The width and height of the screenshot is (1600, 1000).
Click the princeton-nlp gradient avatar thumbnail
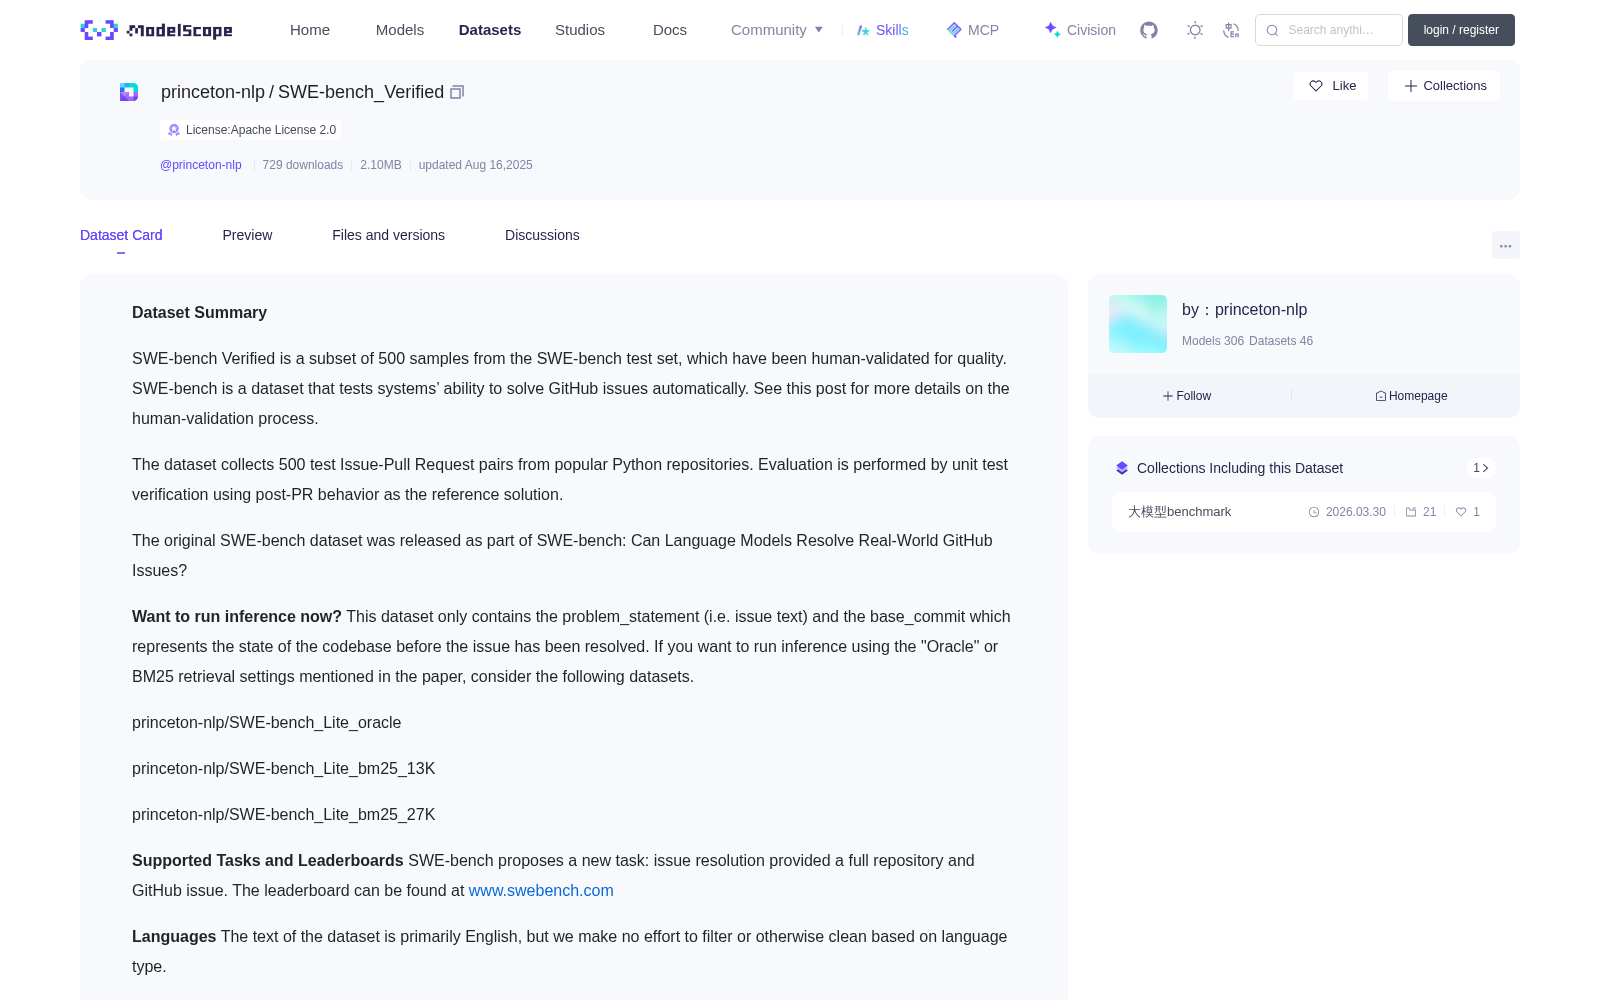(x=1138, y=324)
